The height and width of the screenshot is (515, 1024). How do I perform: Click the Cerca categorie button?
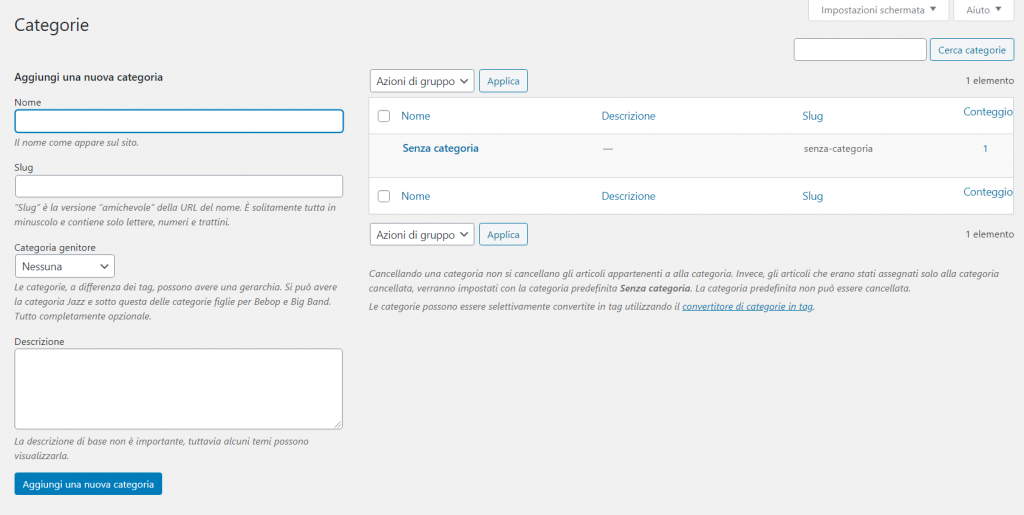point(971,50)
